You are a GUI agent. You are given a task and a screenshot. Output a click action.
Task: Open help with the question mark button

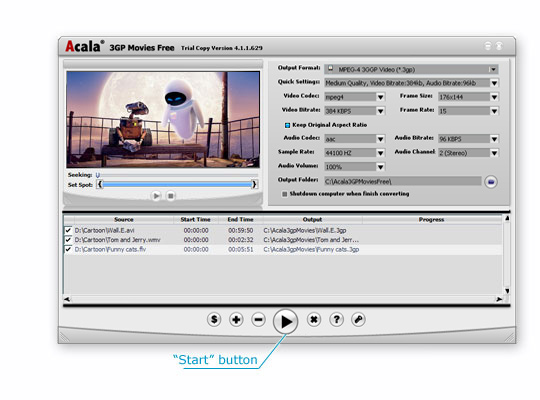(x=336, y=320)
